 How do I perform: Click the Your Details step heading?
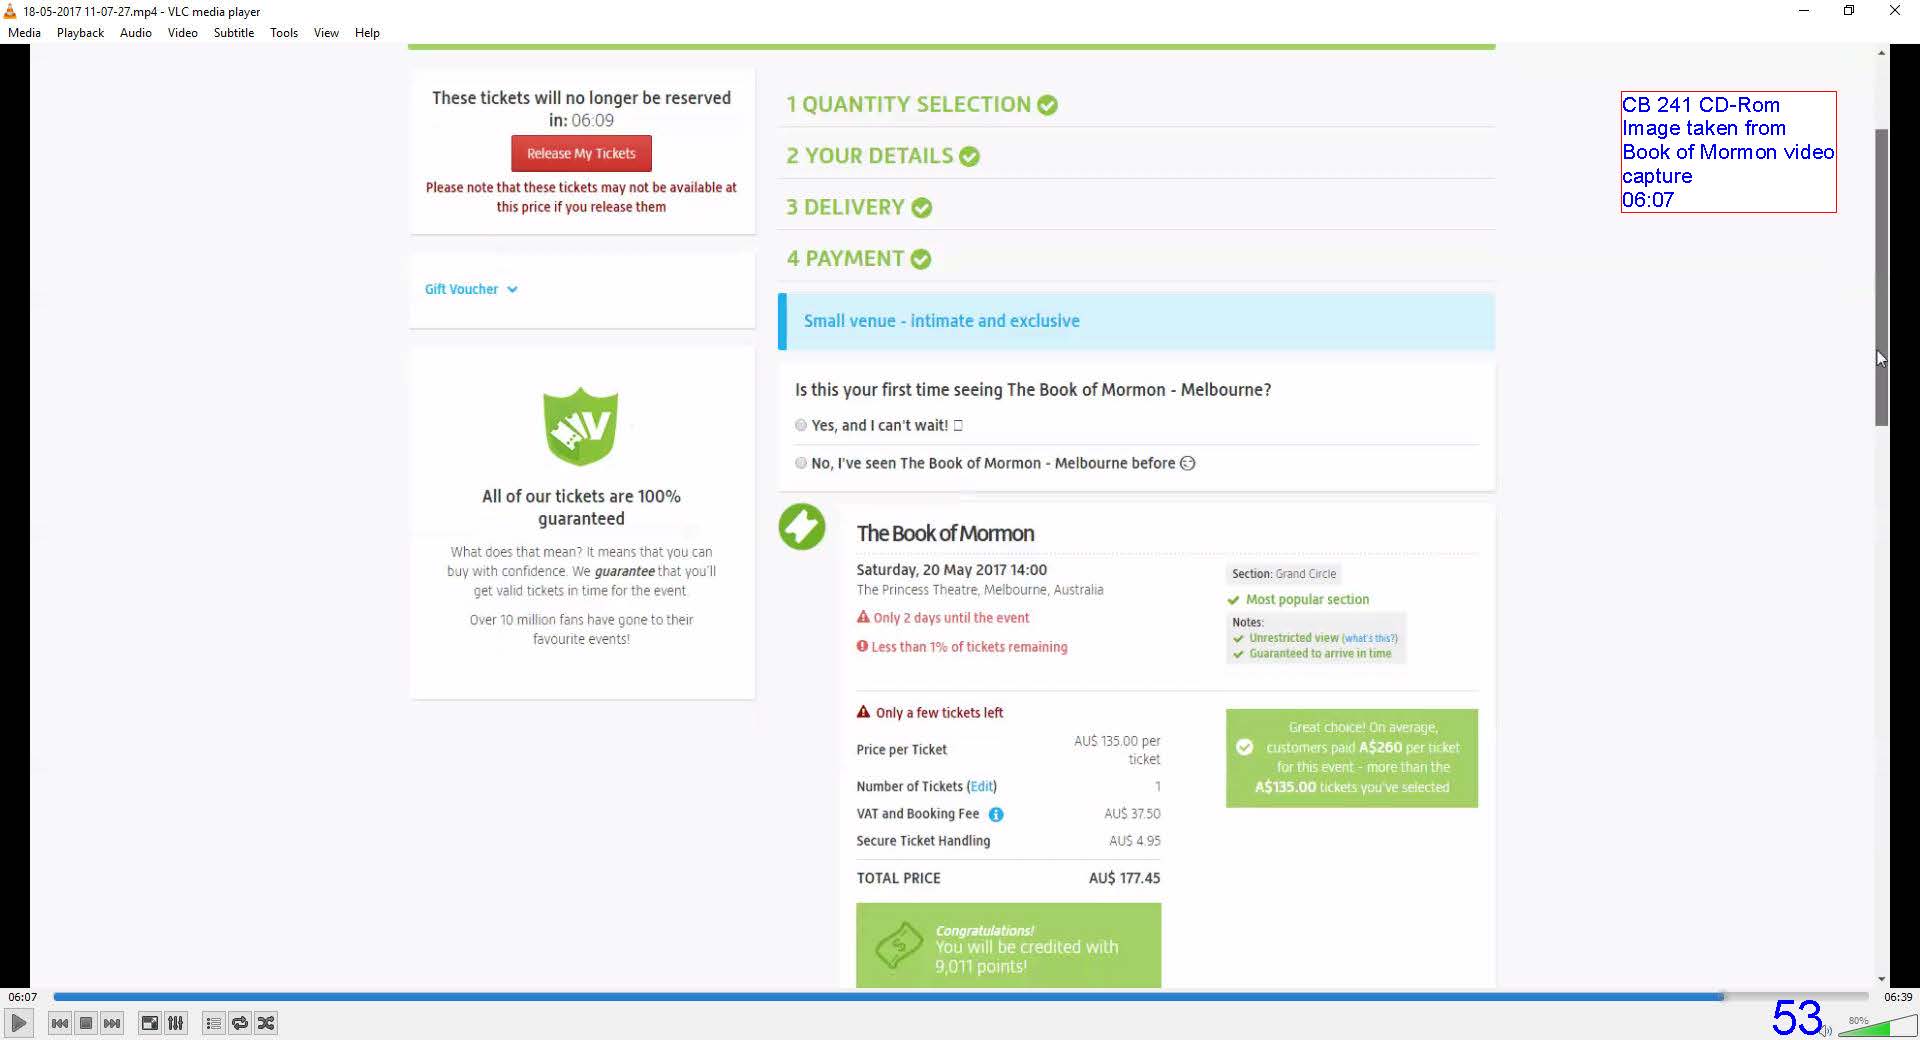[x=869, y=156]
